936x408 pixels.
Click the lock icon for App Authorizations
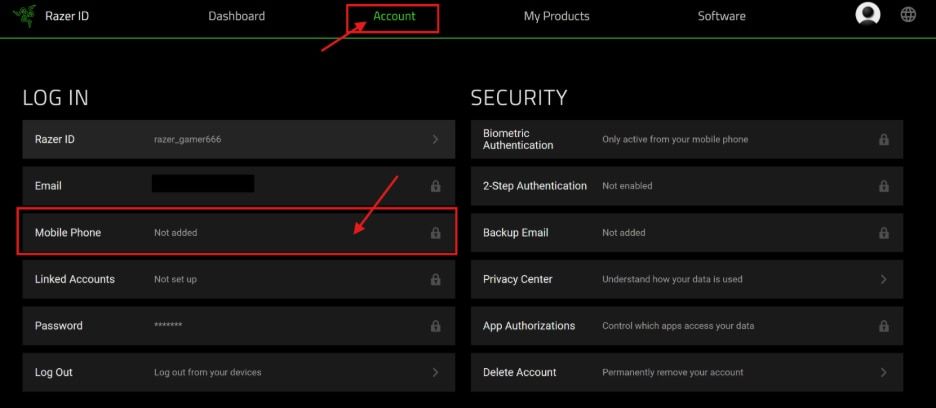pyautogui.click(x=883, y=326)
